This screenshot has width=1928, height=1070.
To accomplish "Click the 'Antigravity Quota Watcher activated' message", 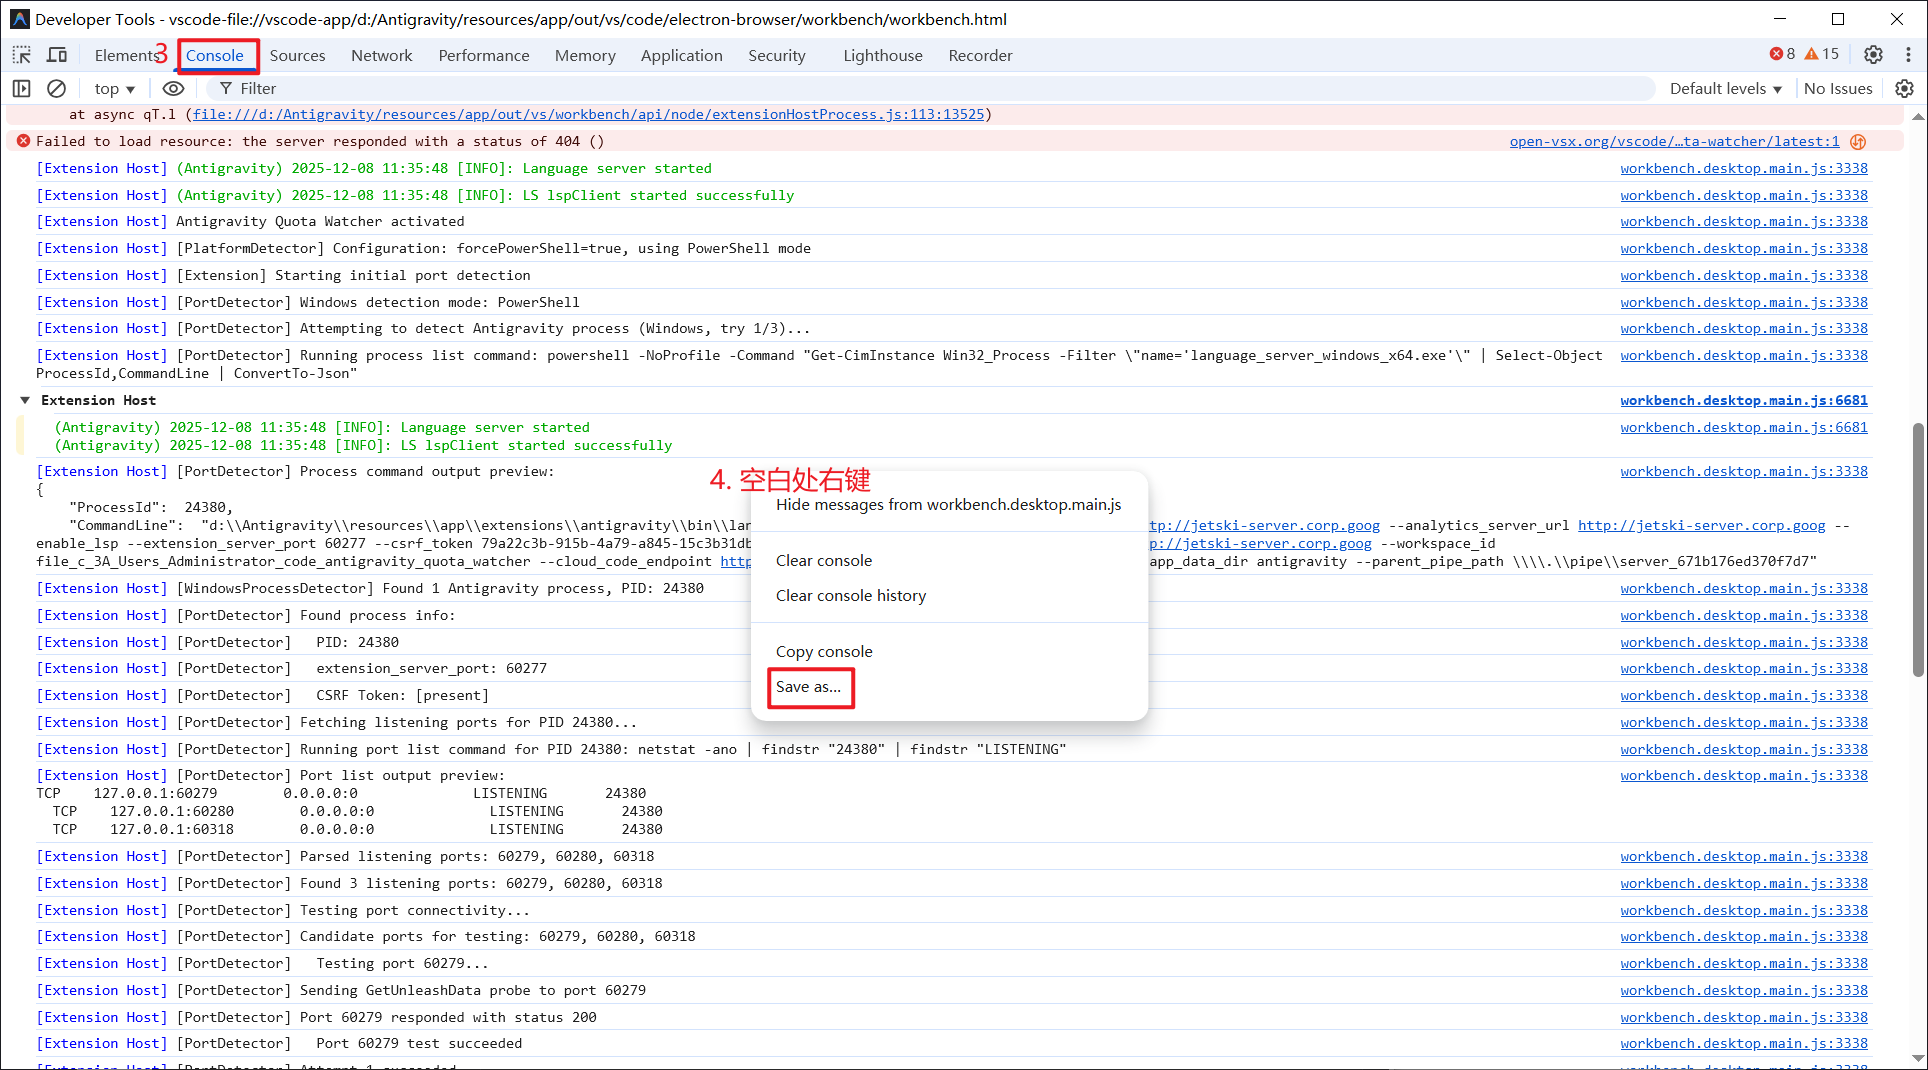I will [x=320, y=221].
